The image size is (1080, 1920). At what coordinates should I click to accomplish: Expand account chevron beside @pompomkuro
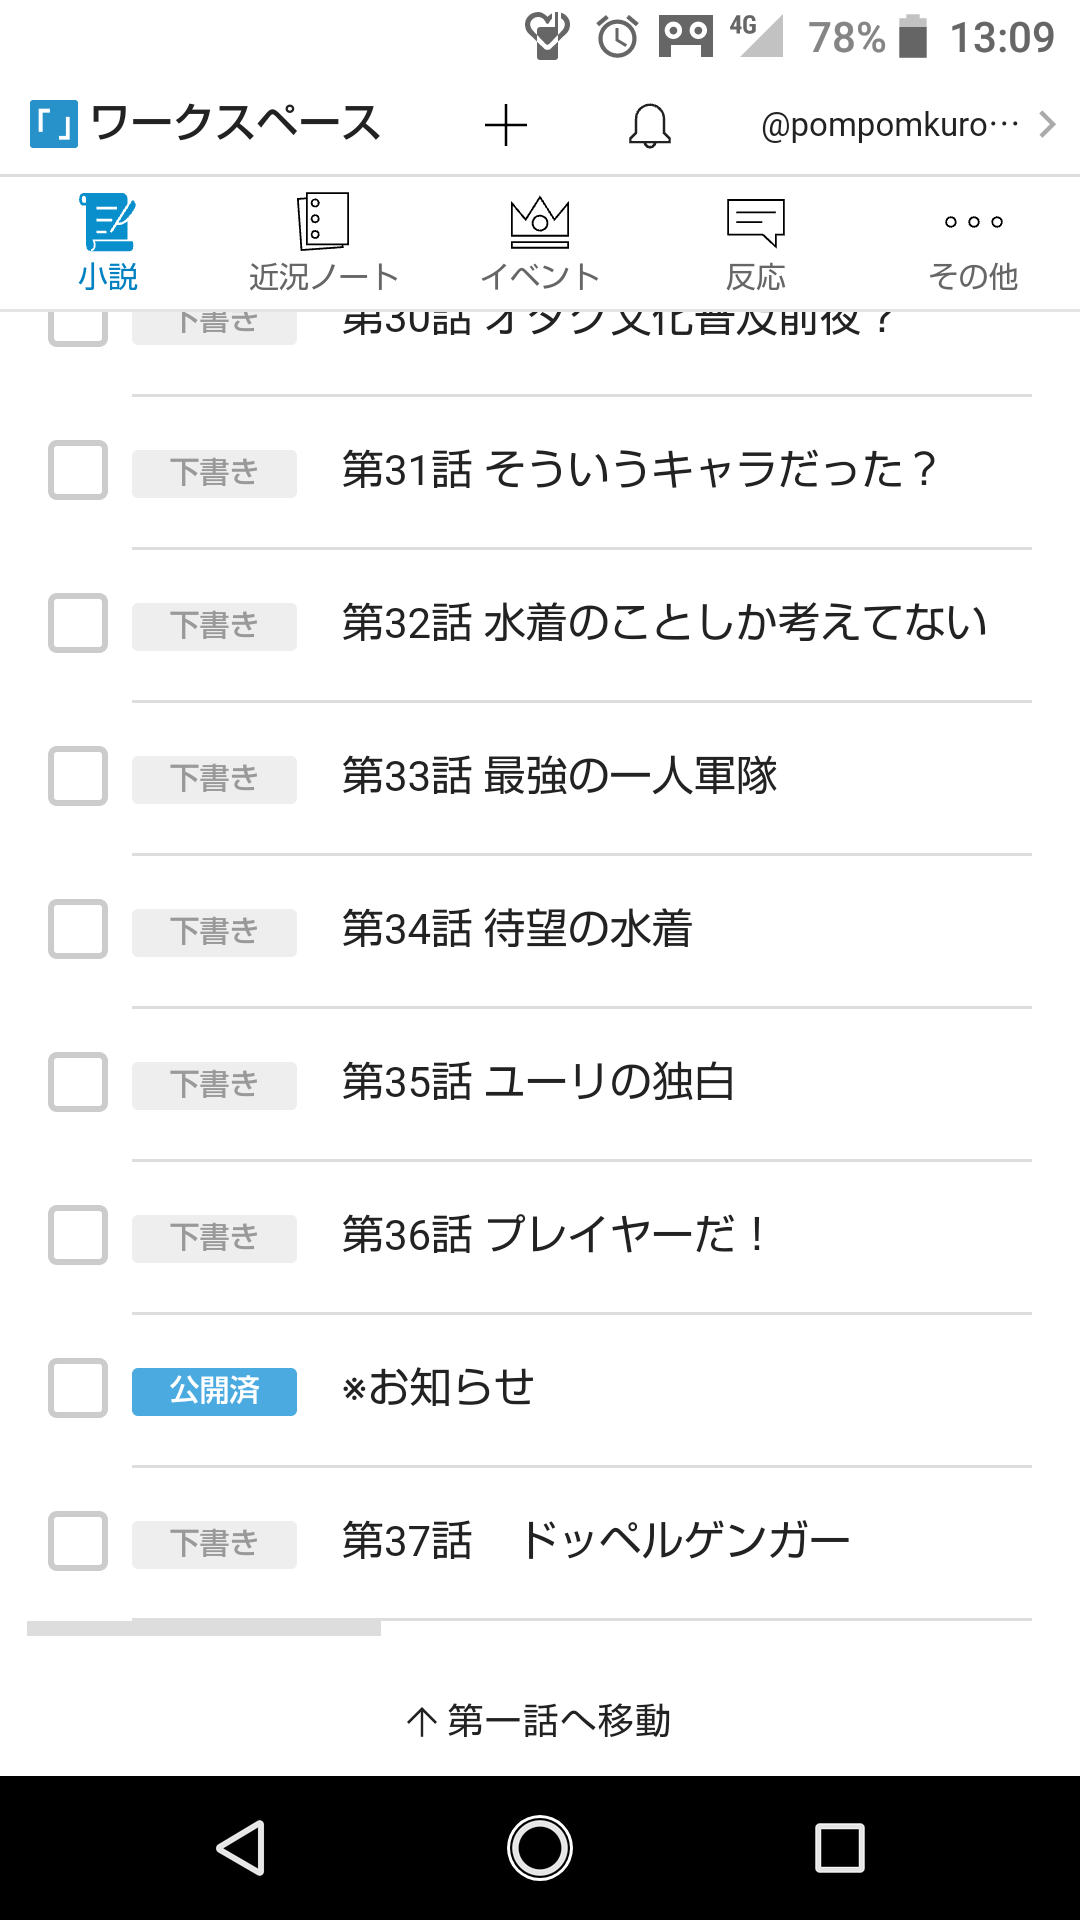(1047, 125)
